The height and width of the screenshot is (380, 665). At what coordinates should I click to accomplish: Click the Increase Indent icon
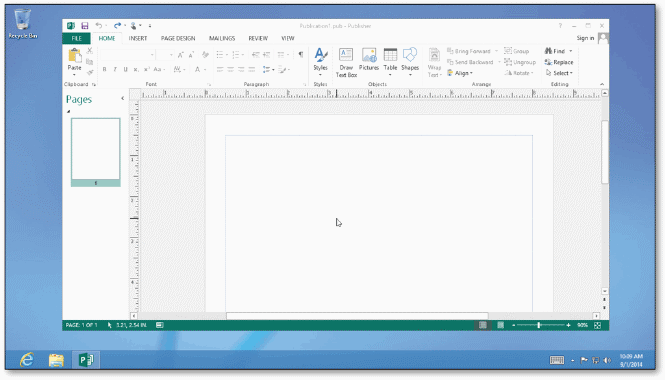coord(266,55)
